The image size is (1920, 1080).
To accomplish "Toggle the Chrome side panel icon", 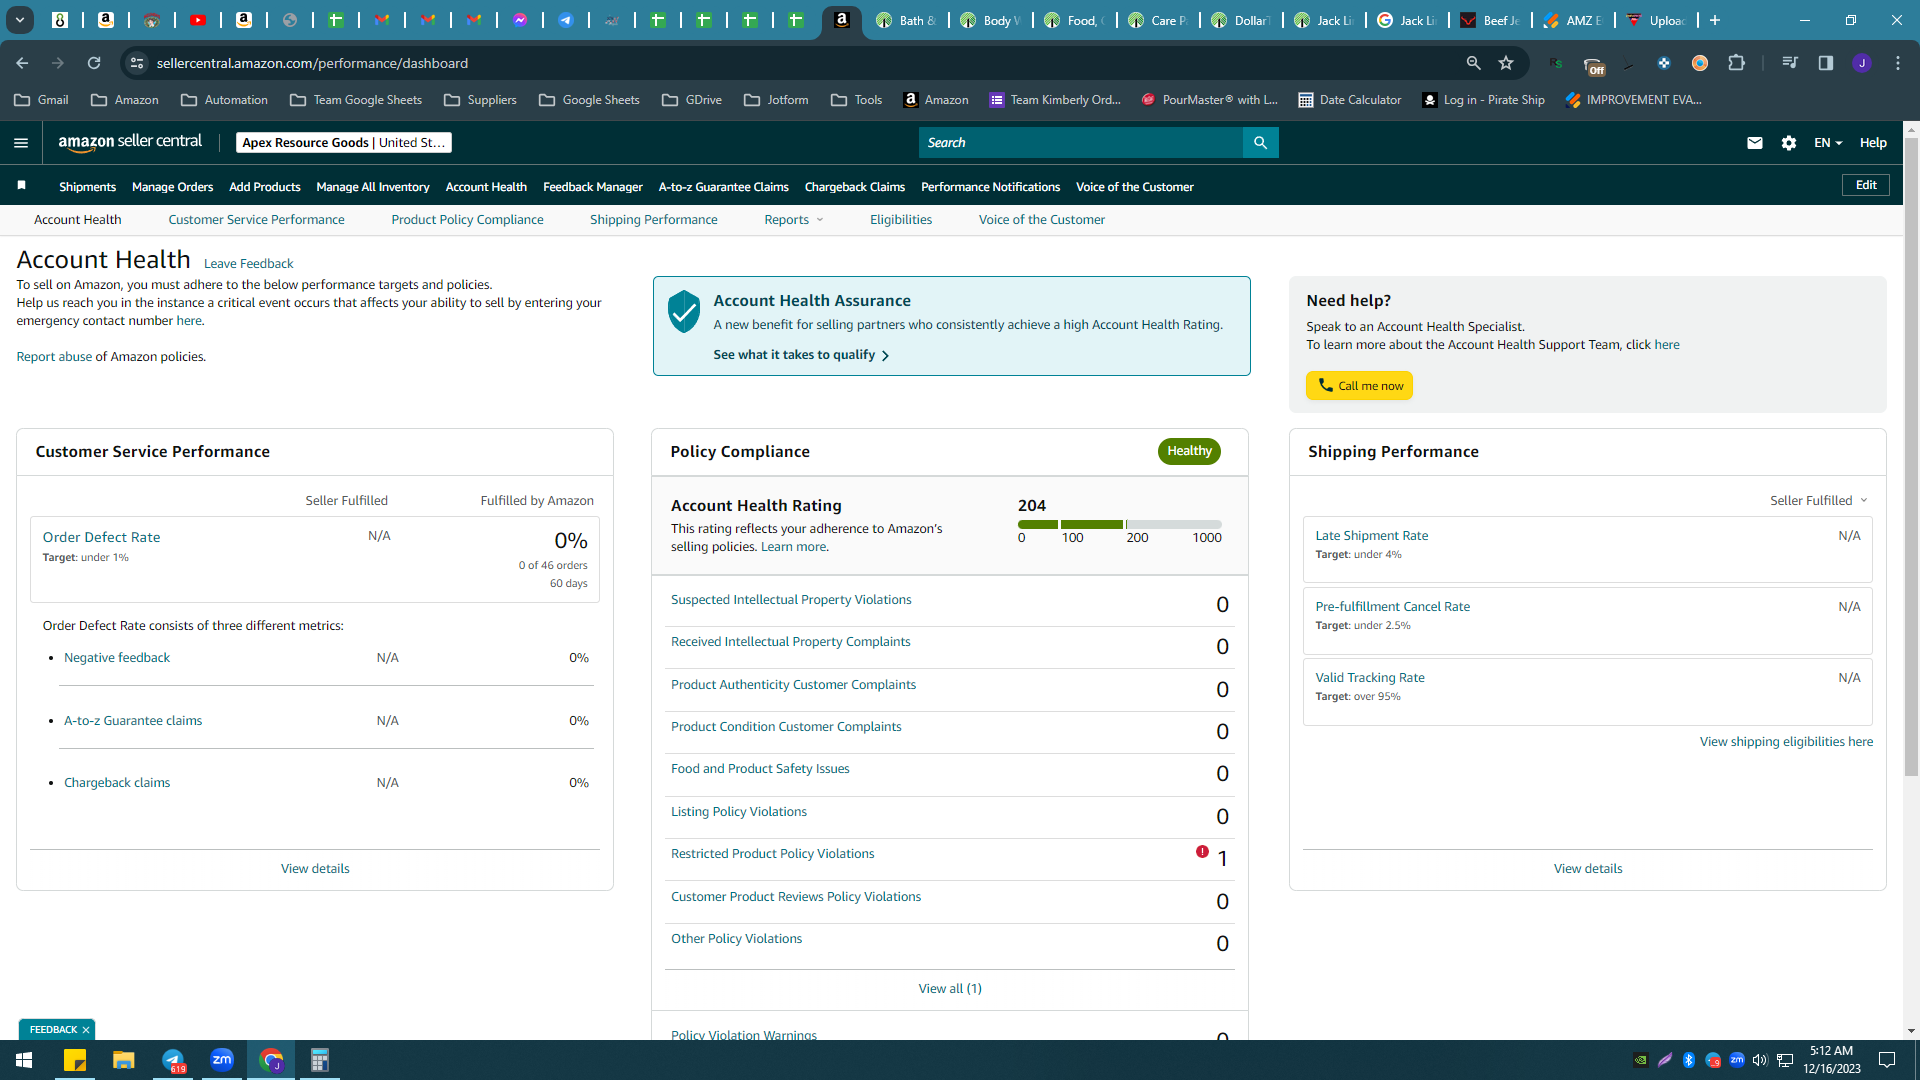I will (x=1826, y=63).
